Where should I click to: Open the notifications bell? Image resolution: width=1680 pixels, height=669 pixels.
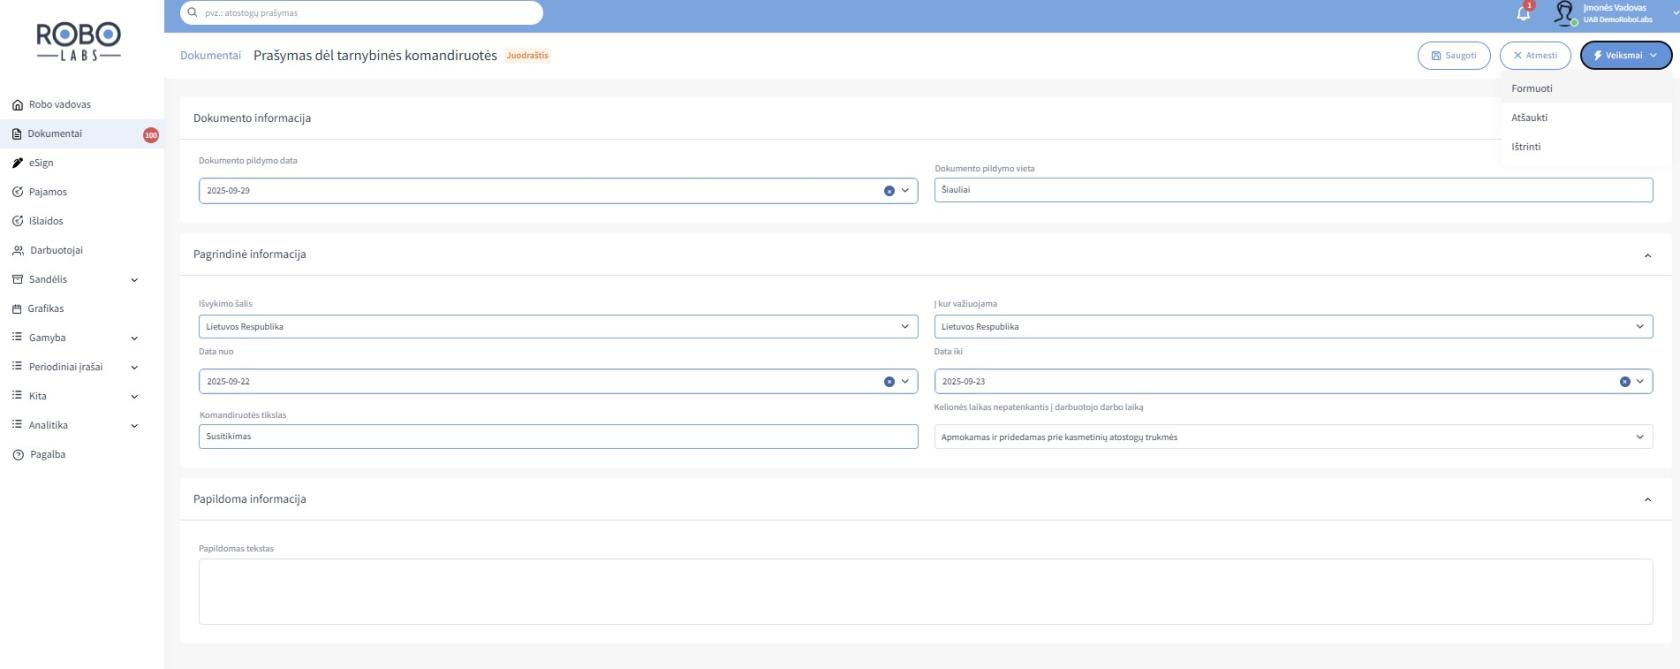click(x=1524, y=12)
